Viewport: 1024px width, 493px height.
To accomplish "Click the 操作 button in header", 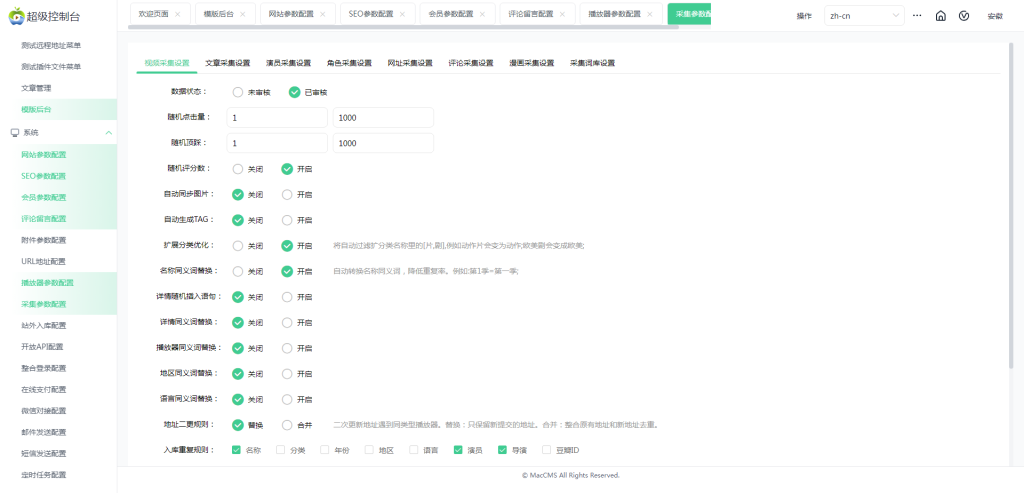I will click(x=804, y=16).
